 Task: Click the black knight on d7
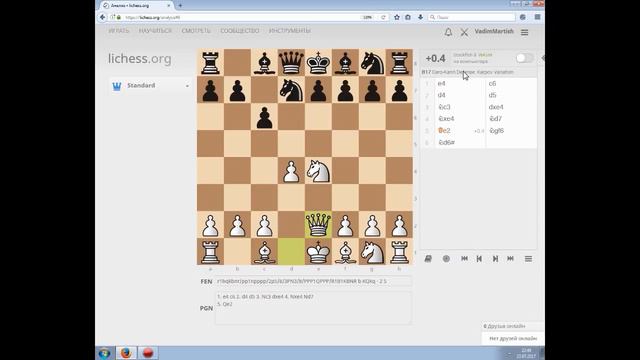(x=291, y=90)
